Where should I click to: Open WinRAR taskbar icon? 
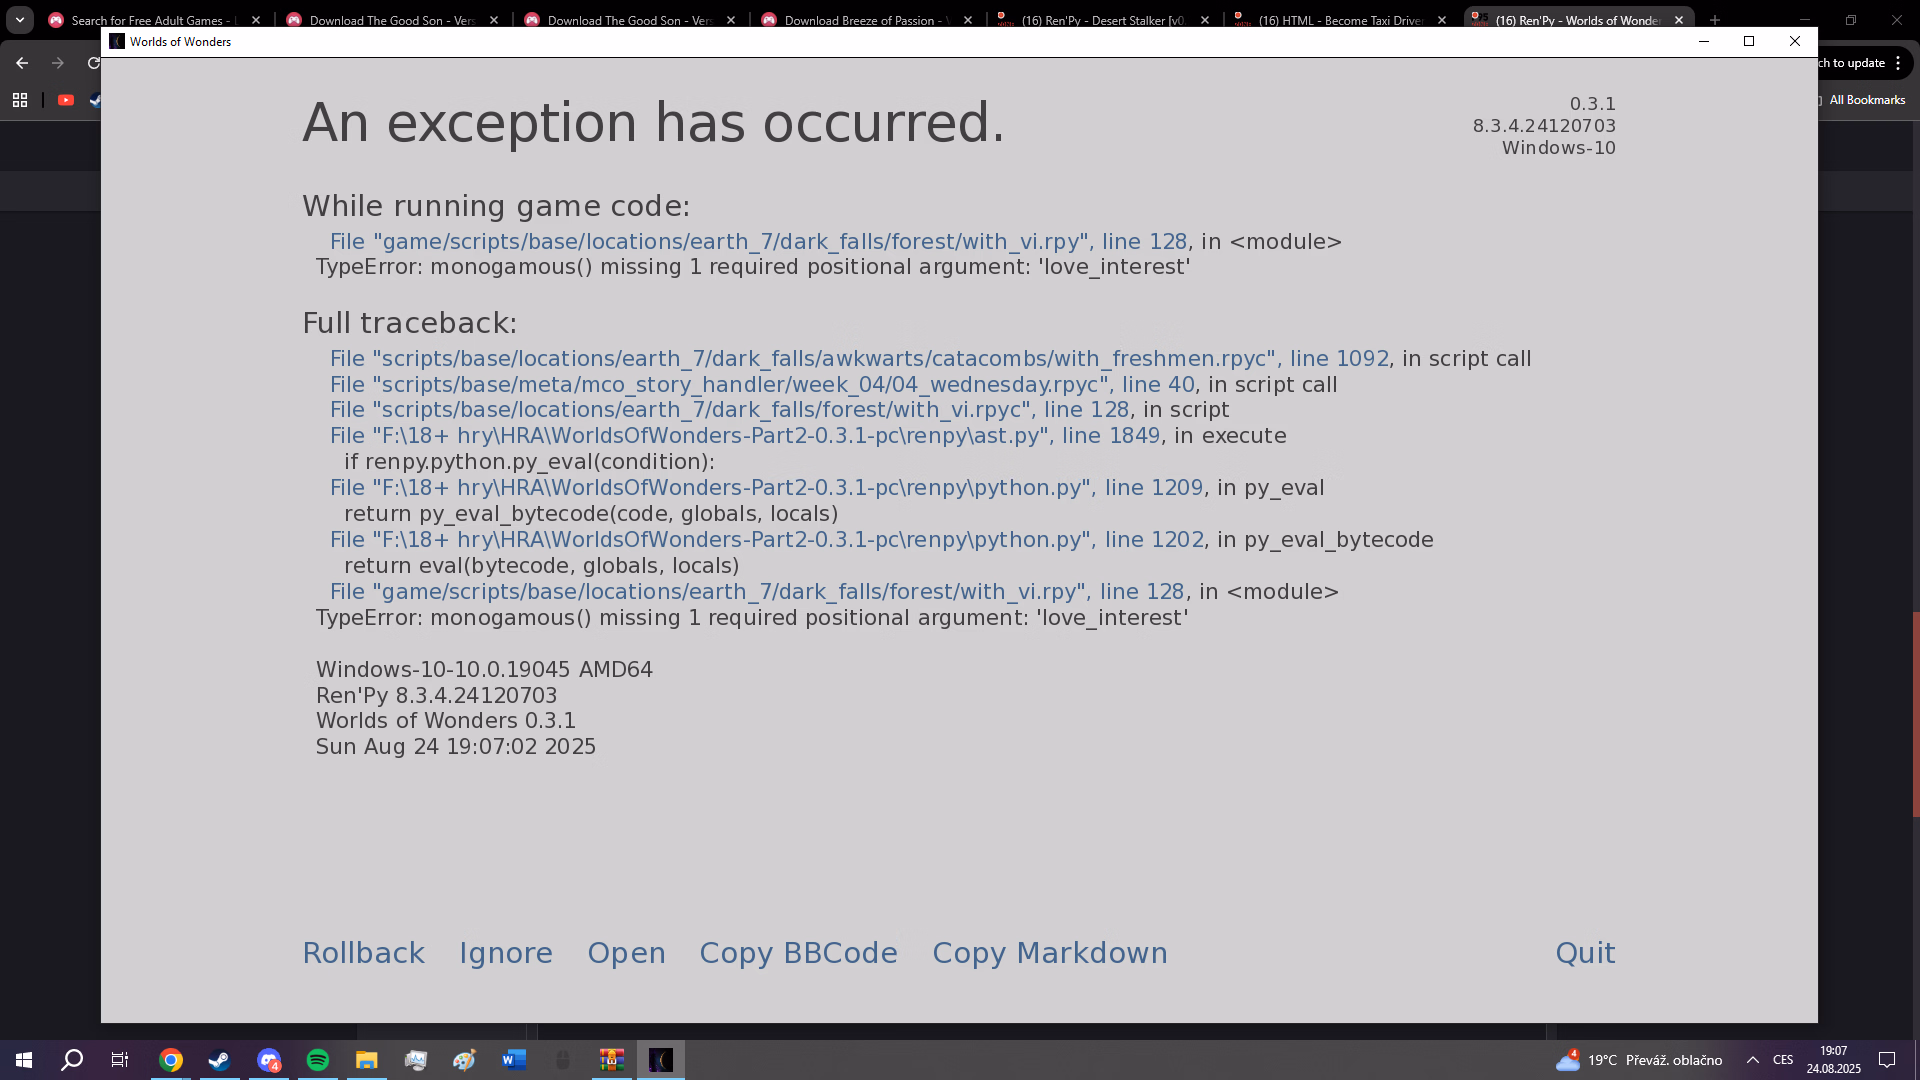[611, 1060]
